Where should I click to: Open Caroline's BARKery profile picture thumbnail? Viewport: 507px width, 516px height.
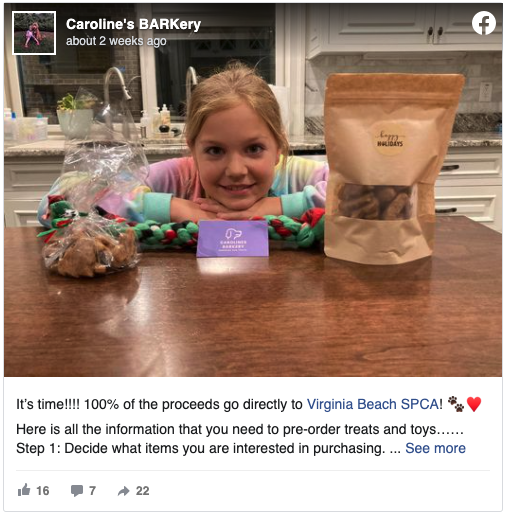[34, 33]
